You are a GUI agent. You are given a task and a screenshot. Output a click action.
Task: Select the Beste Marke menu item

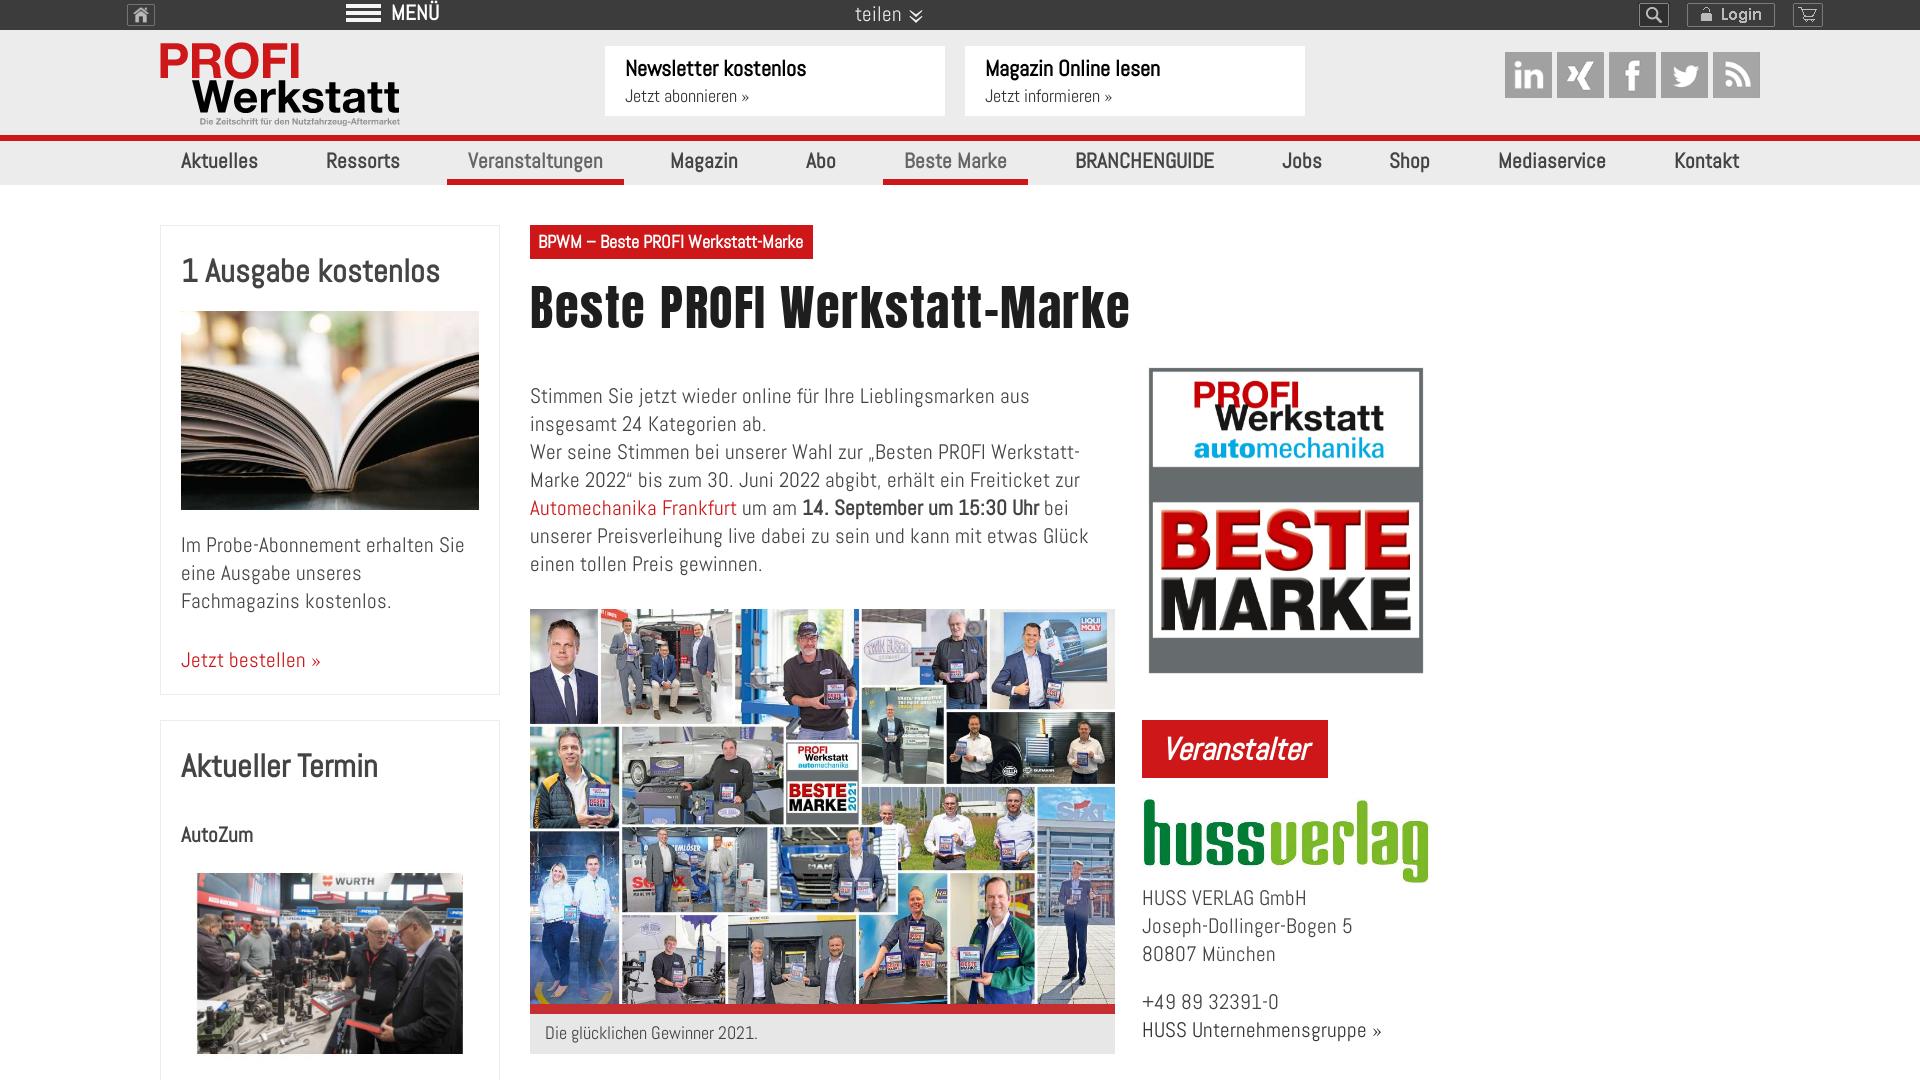click(x=955, y=161)
